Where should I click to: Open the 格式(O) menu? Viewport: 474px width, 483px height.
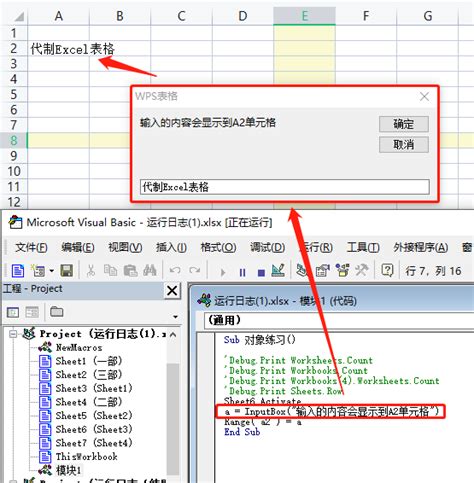tap(218, 247)
